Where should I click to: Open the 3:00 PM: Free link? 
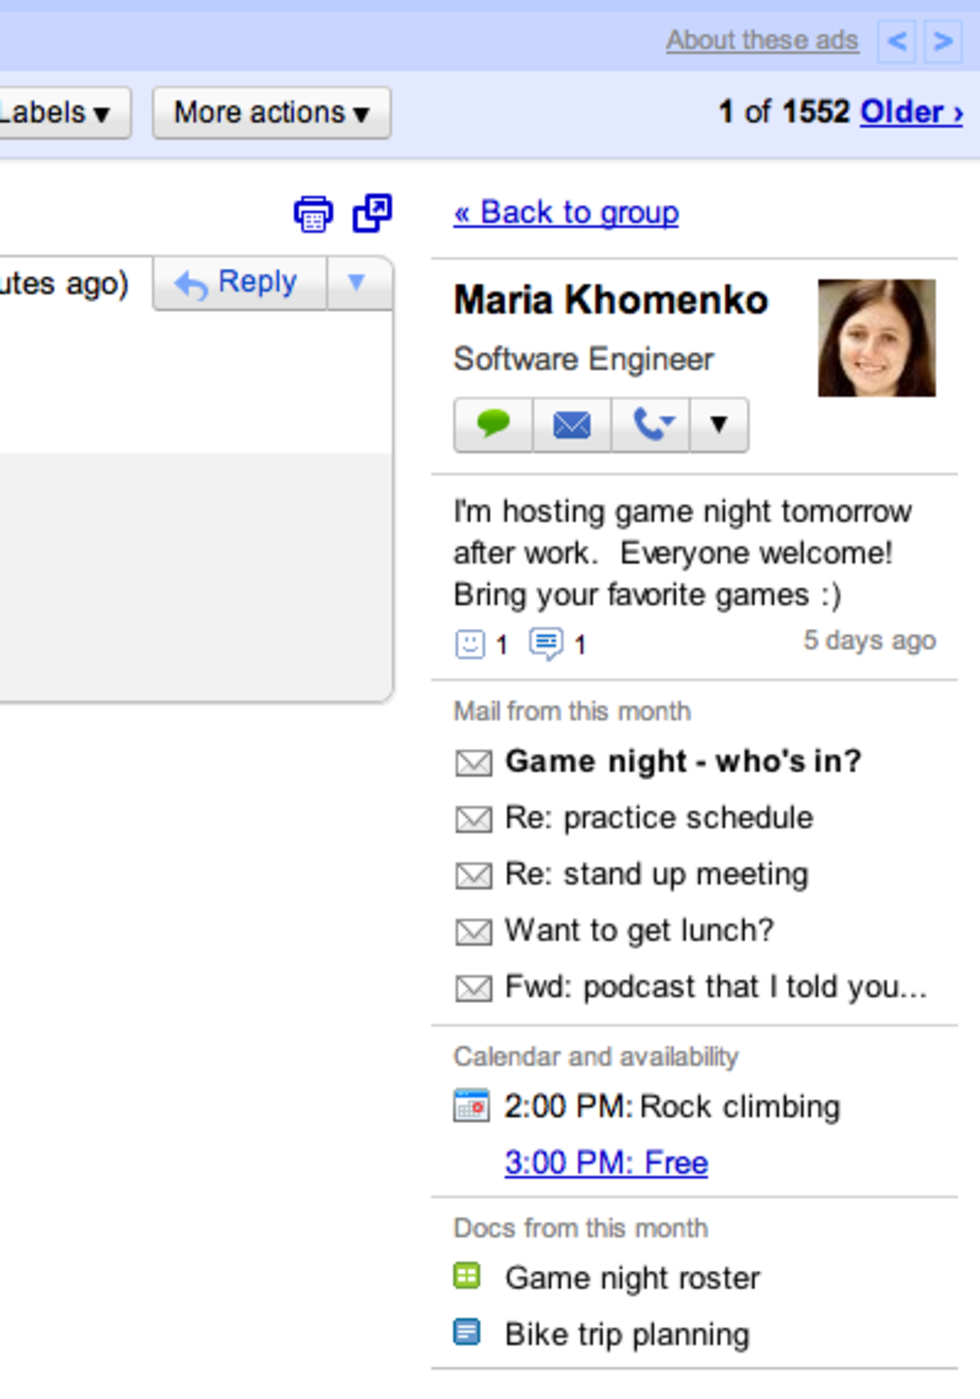point(606,1162)
